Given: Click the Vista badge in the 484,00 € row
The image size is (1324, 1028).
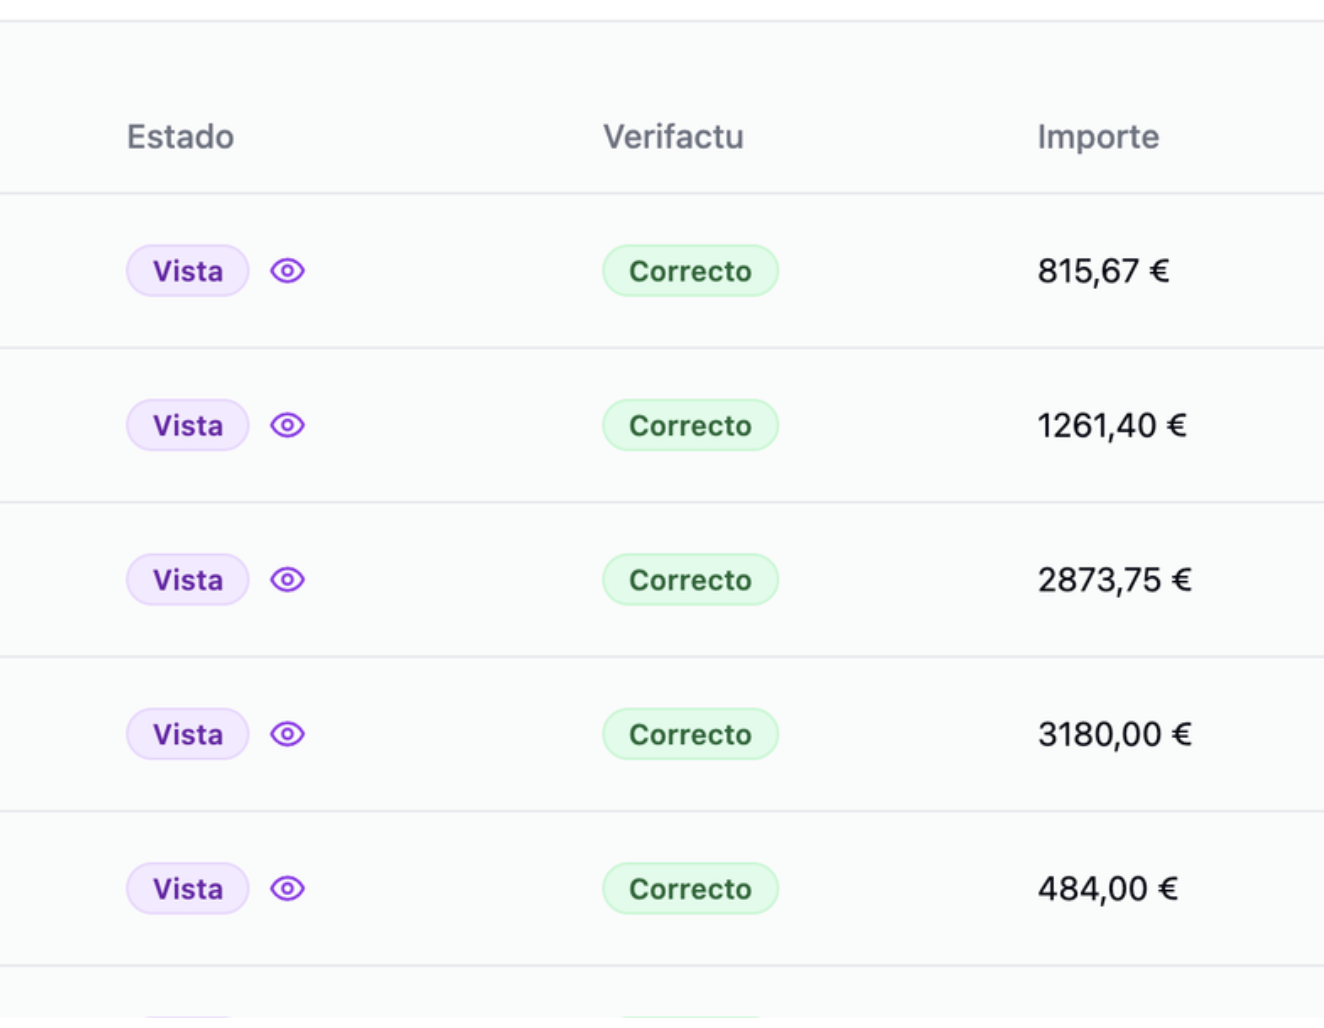Looking at the screenshot, I should (x=187, y=888).
